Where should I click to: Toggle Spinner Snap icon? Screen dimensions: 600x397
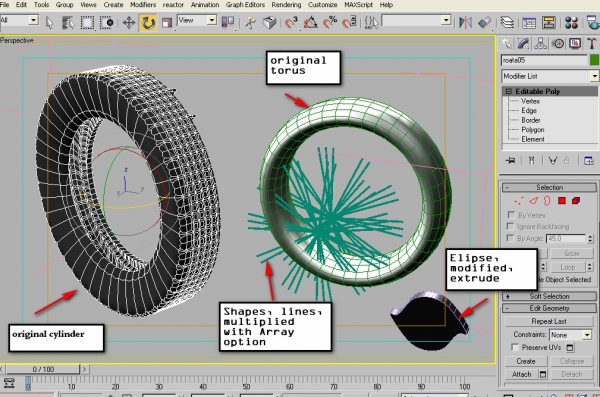349,23
